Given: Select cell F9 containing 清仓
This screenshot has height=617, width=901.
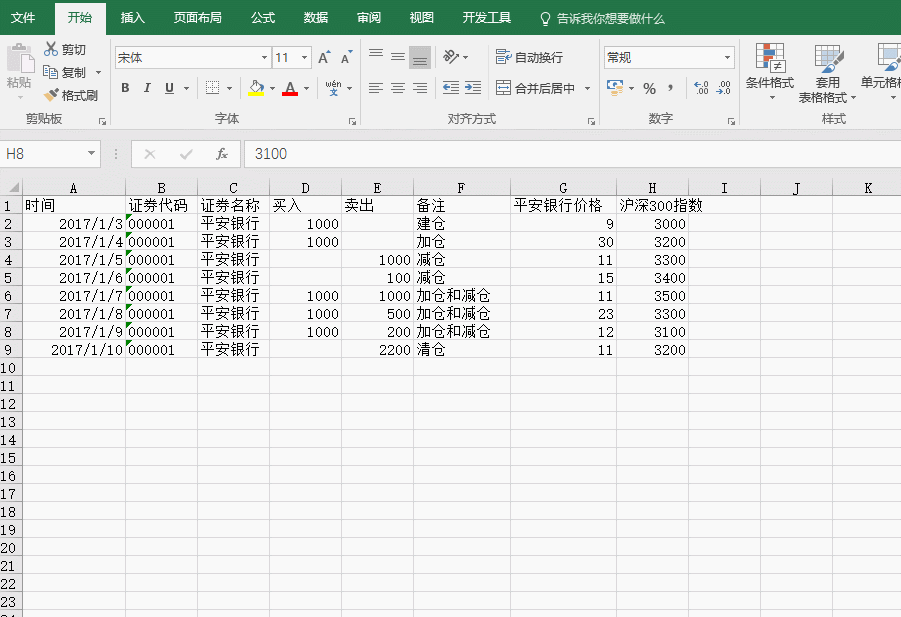Looking at the screenshot, I should click(461, 350).
